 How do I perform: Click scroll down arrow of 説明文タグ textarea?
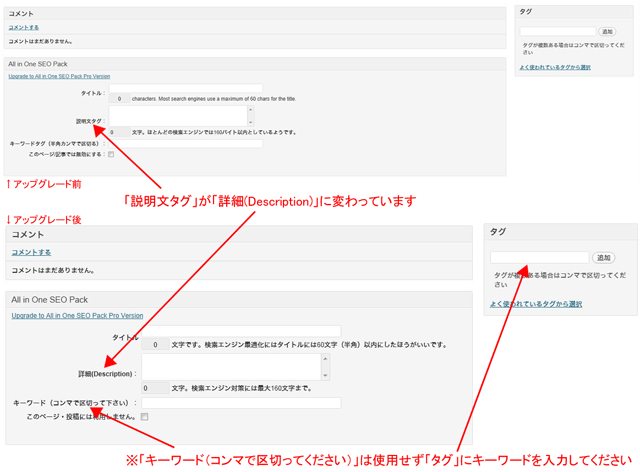tap(251, 122)
